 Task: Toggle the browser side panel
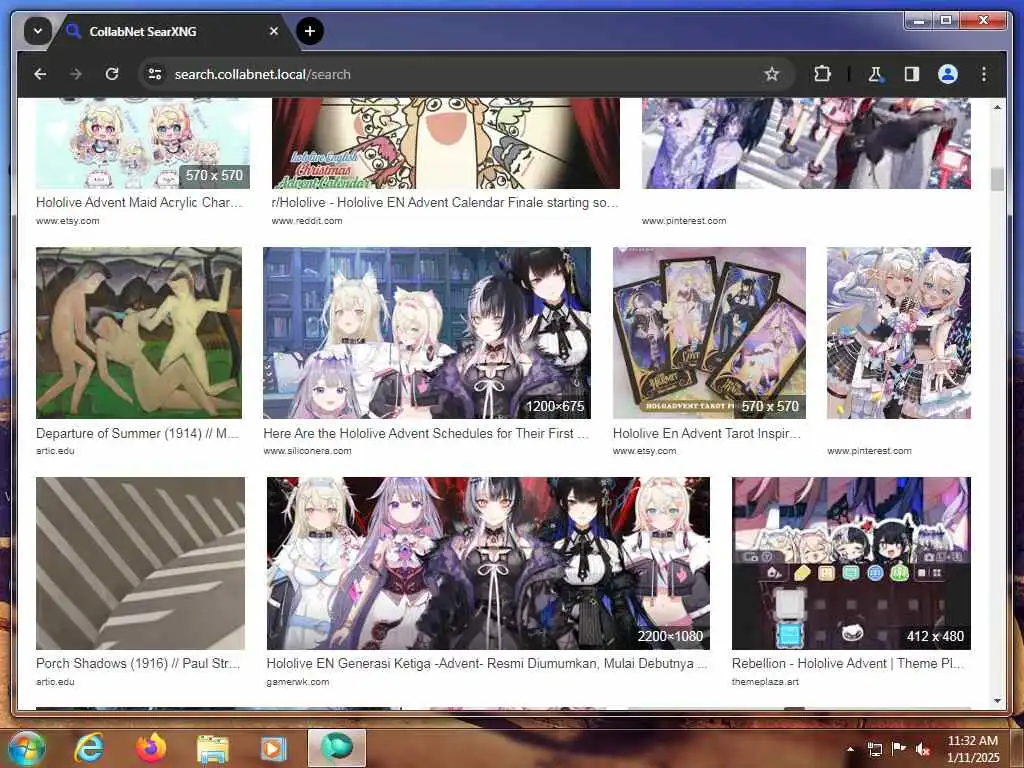912,74
